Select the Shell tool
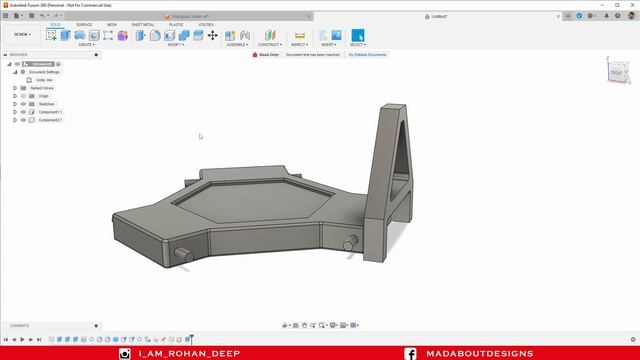640x360 pixels. (x=169, y=36)
